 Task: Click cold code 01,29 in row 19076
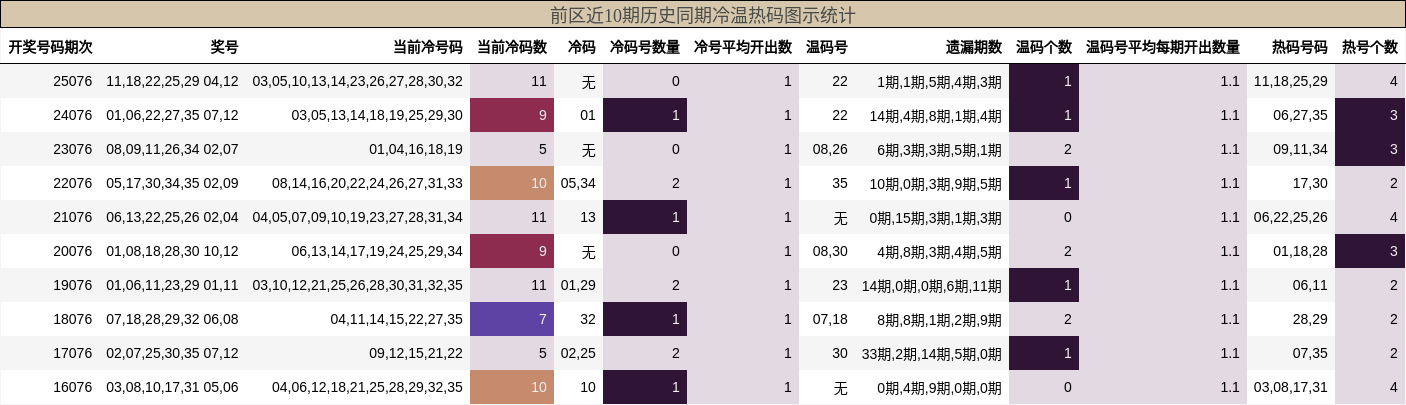point(578,286)
